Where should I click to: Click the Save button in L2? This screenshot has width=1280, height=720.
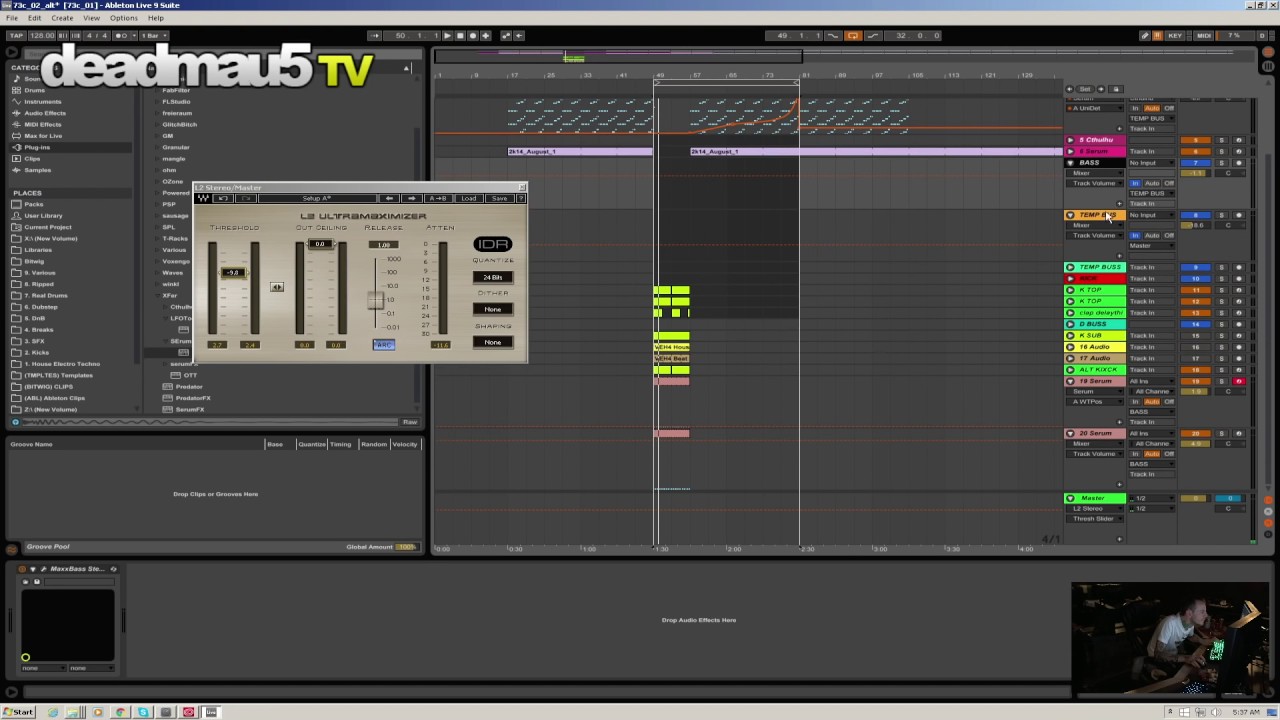tap(499, 198)
